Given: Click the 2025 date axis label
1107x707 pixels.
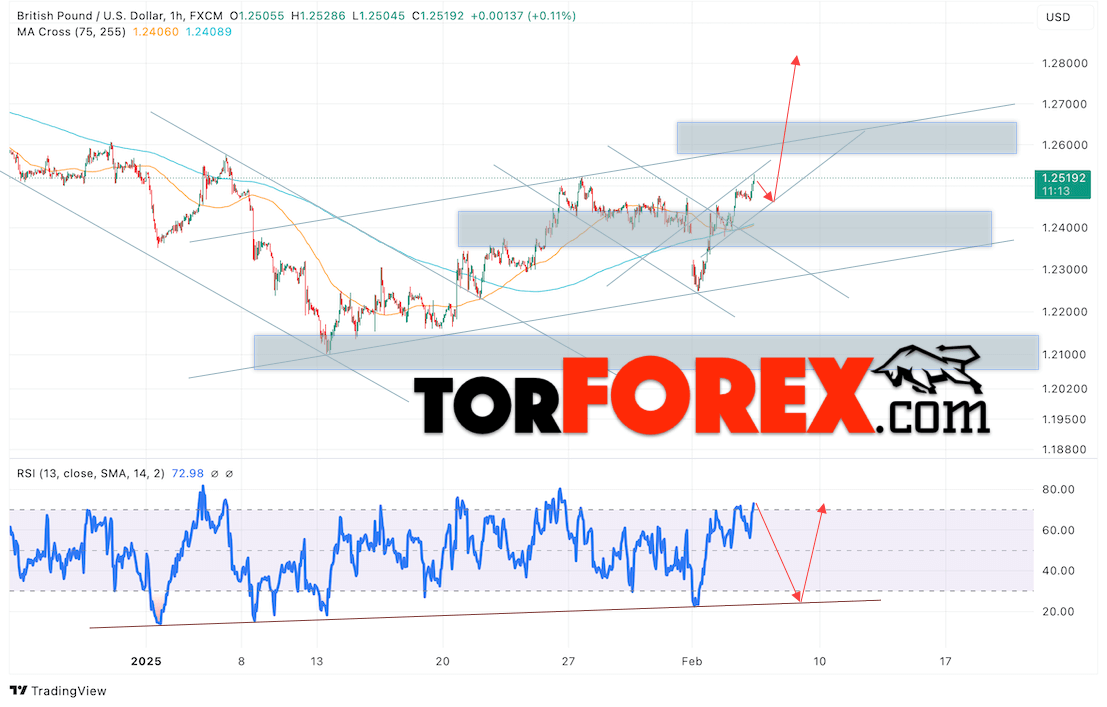Looking at the screenshot, I should (146, 661).
